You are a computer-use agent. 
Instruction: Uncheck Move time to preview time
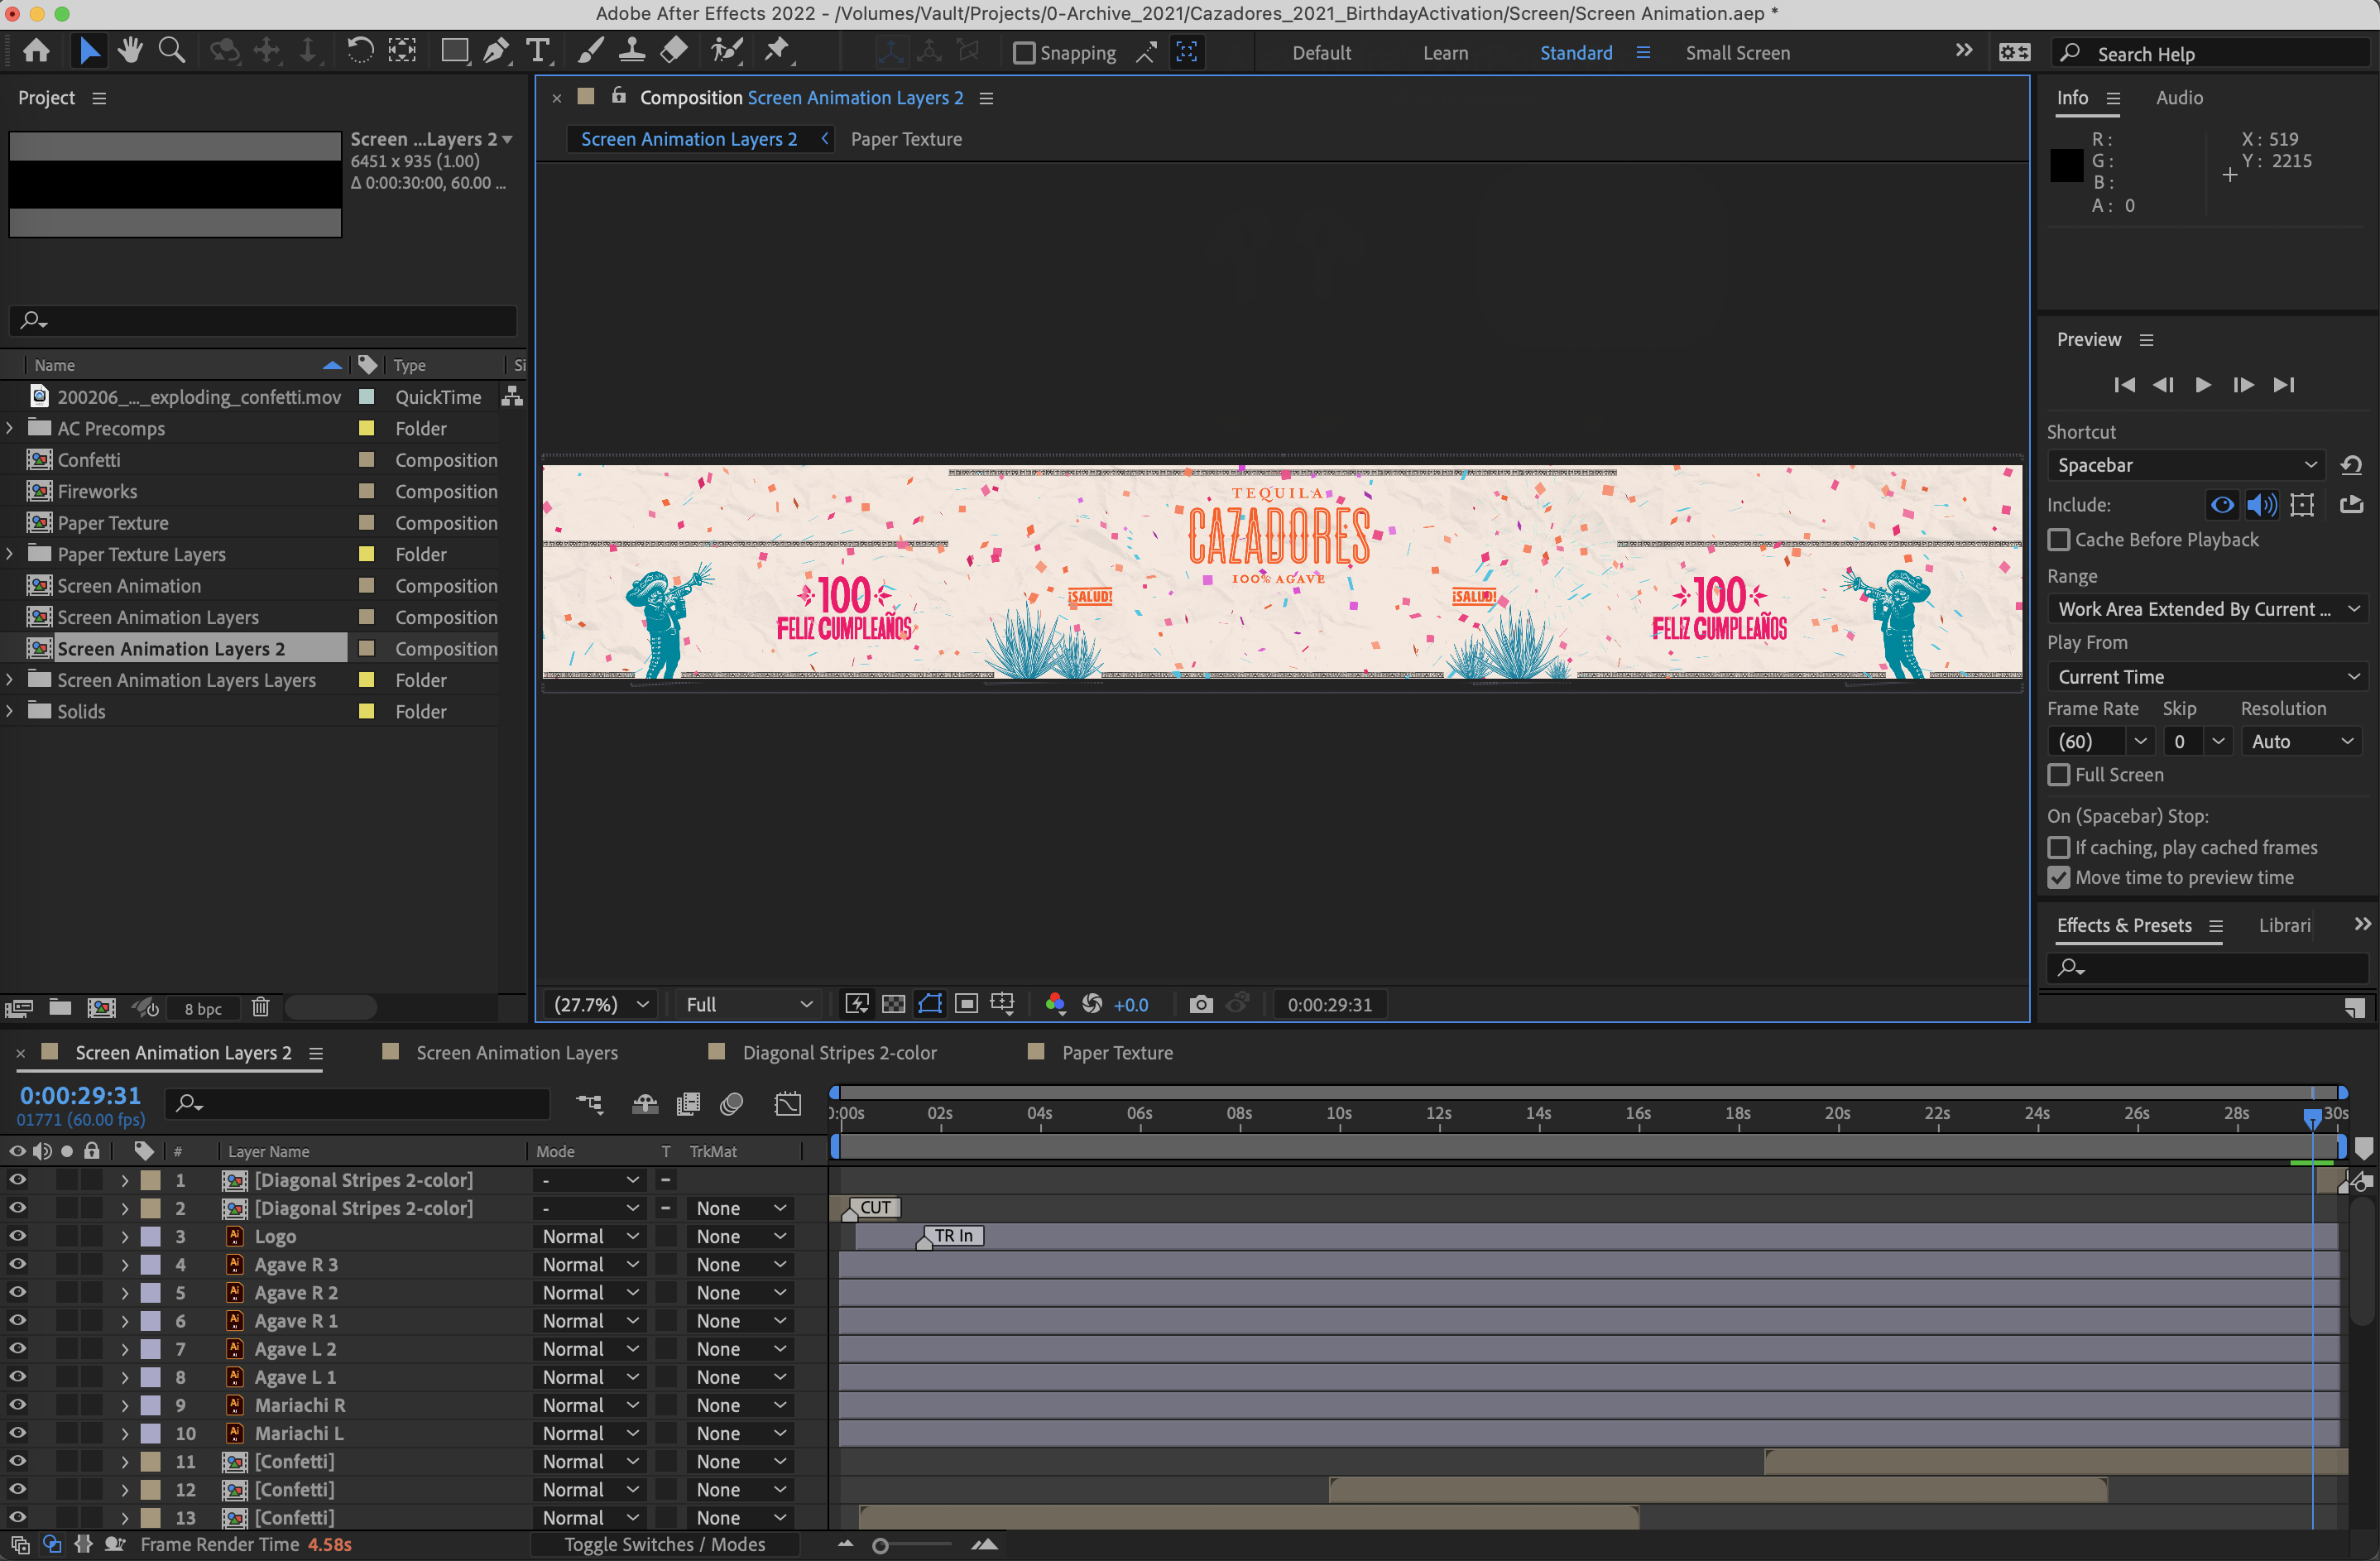point(2058,878)
